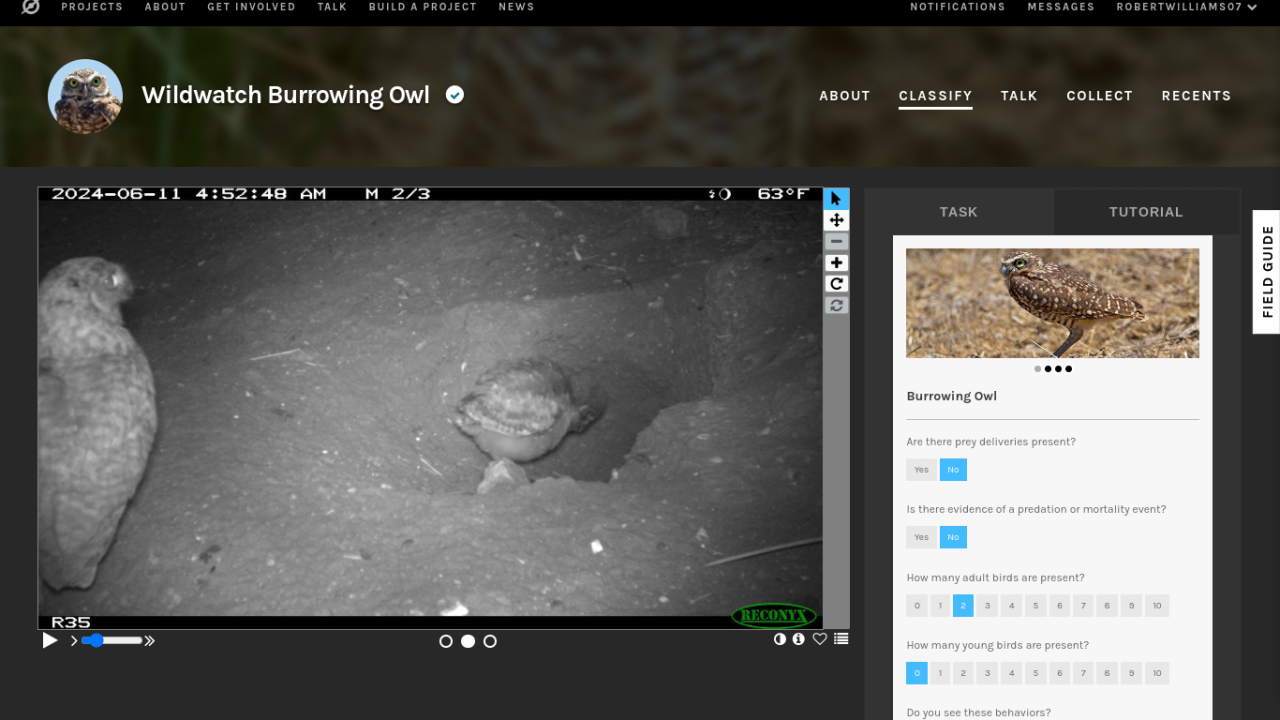This screenshot has height=720, width=1280.
Task: Show the third frame of the sequence
Action: pyautogui.click(x=490, y=641)
